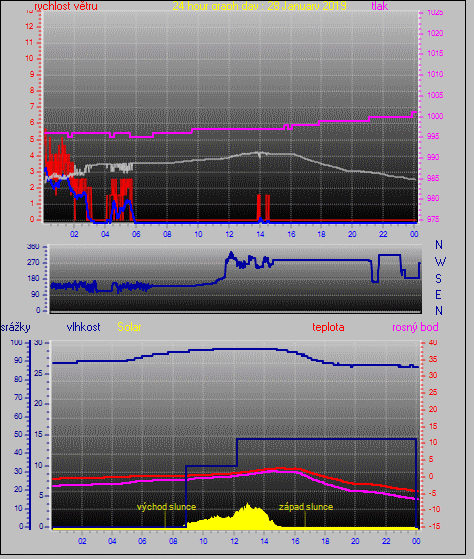Click the 'východ slunce' sunrise marker
Viewport: 474px width, 559px height.
(x=166, y=507)
